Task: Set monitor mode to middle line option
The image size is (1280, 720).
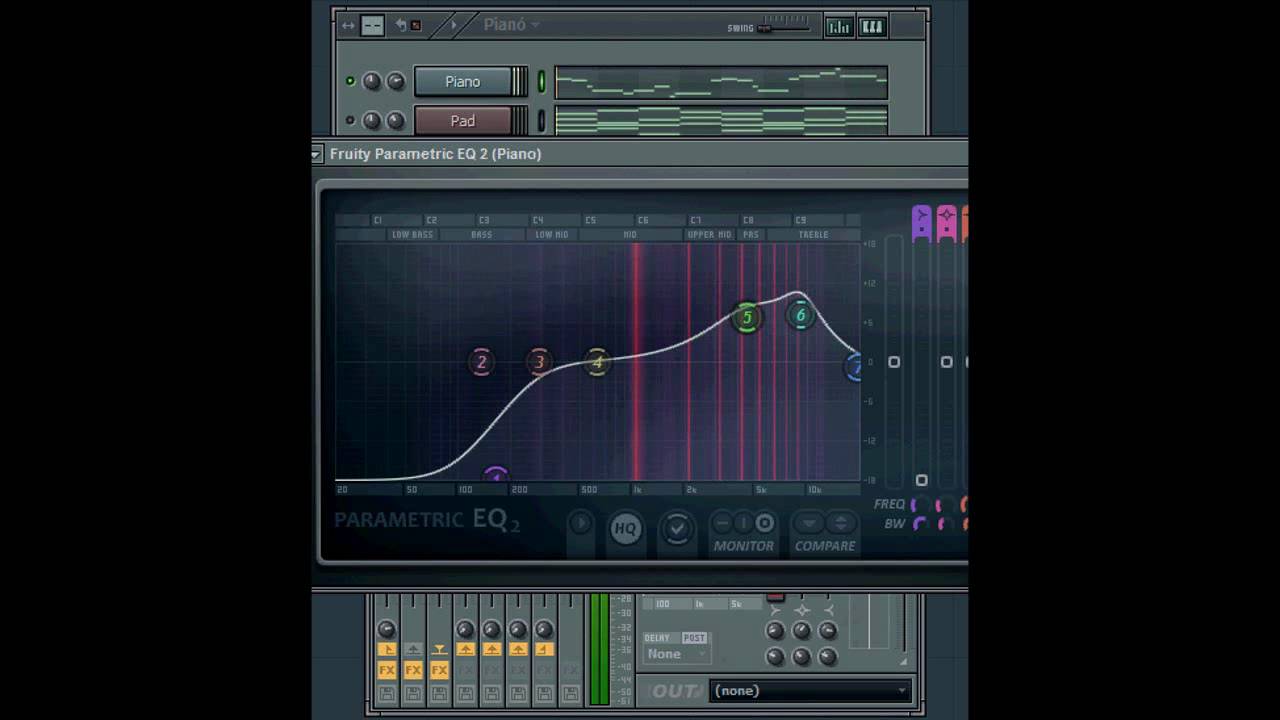Action: coord(742,523)
